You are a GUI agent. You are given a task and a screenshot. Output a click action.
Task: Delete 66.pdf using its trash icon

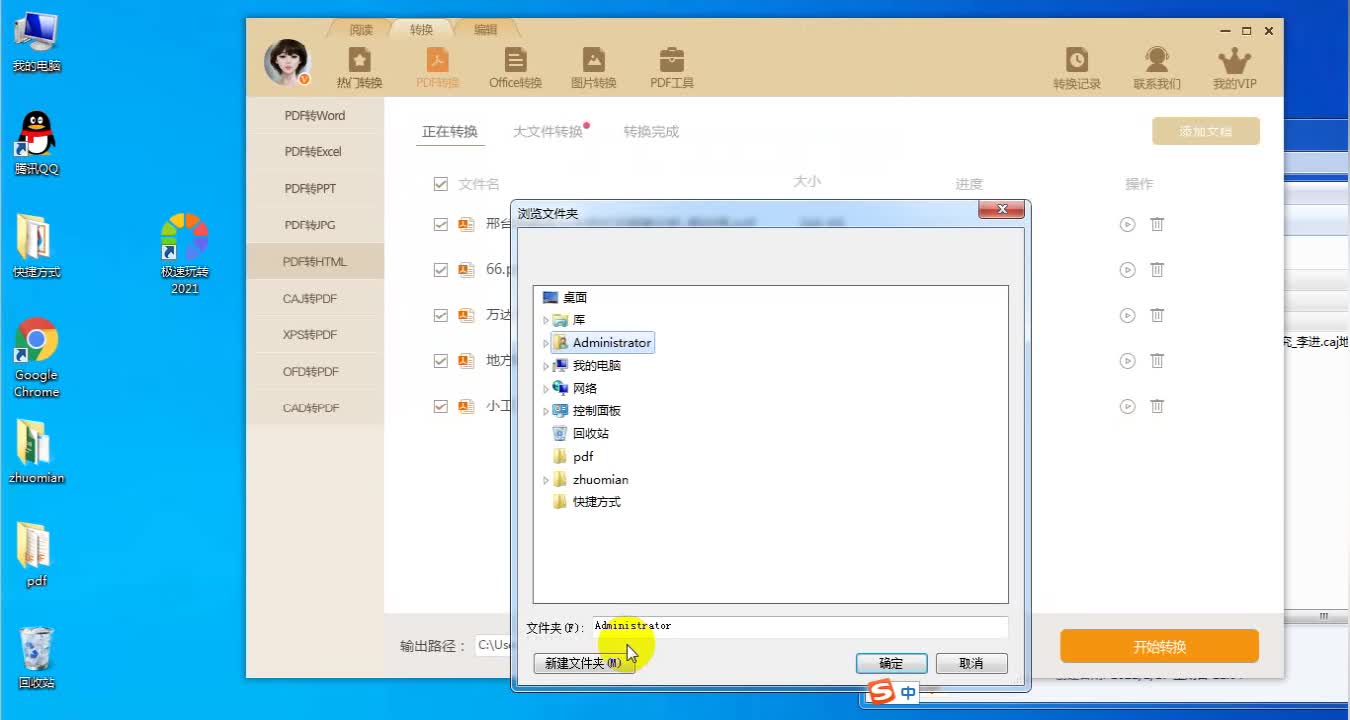point(1157,270)
